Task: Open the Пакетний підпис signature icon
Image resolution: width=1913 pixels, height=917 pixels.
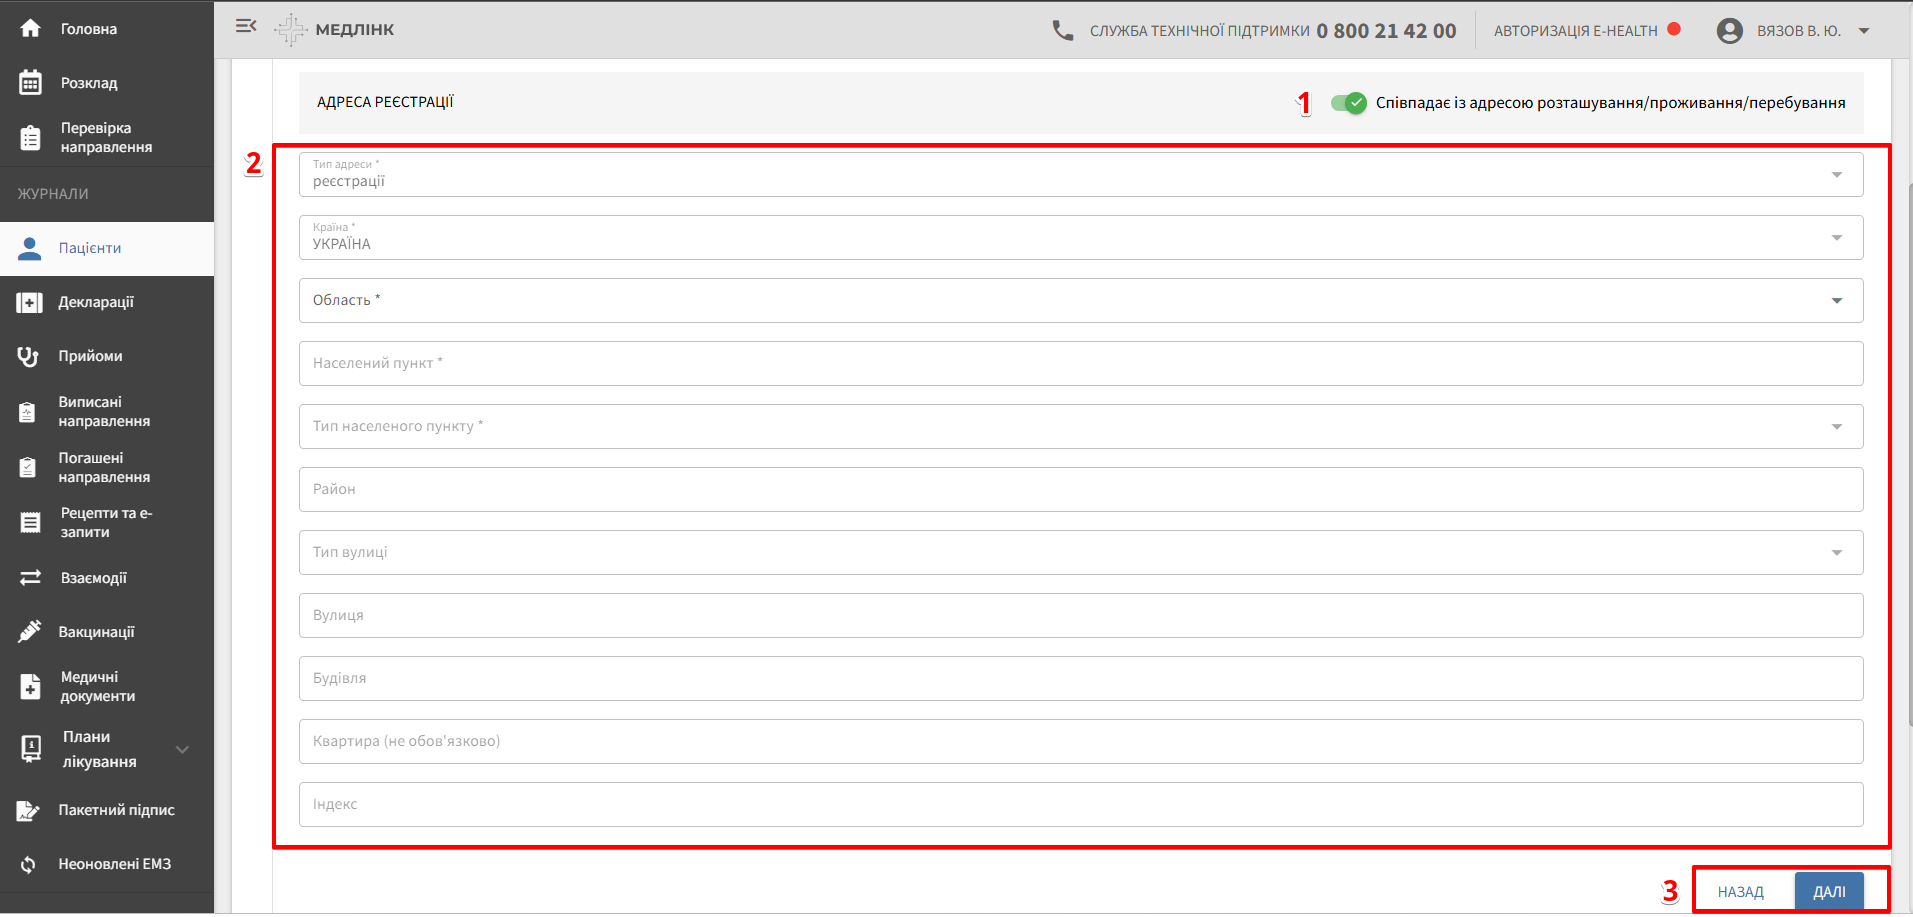Action: 29,810
